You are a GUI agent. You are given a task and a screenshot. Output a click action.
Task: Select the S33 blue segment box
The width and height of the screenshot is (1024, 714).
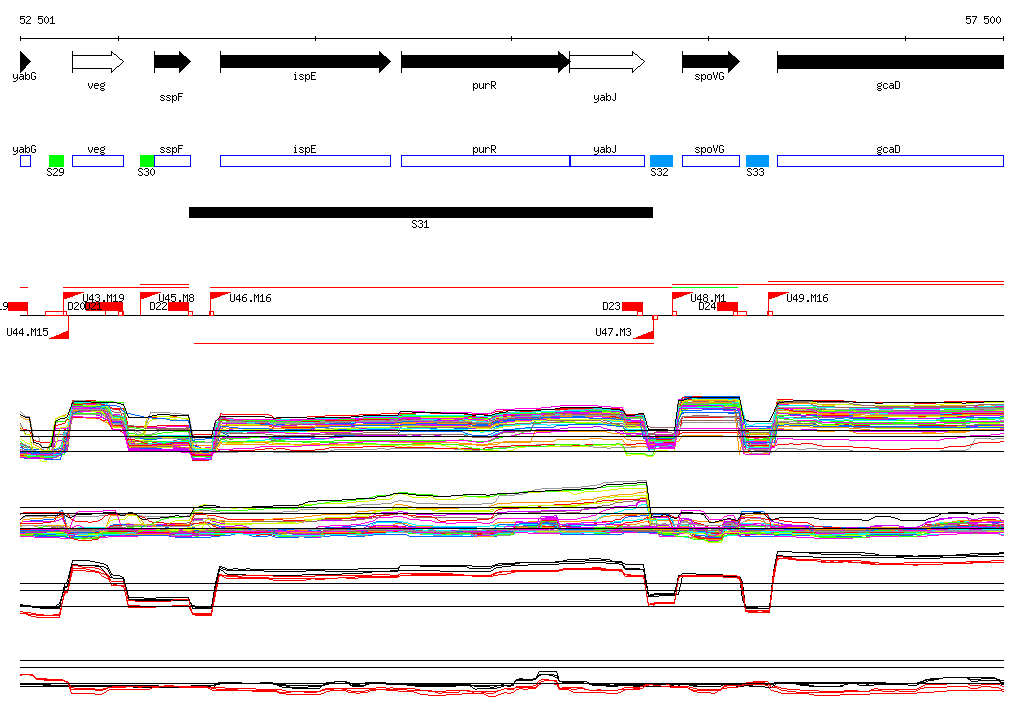(x=757, y=161)
